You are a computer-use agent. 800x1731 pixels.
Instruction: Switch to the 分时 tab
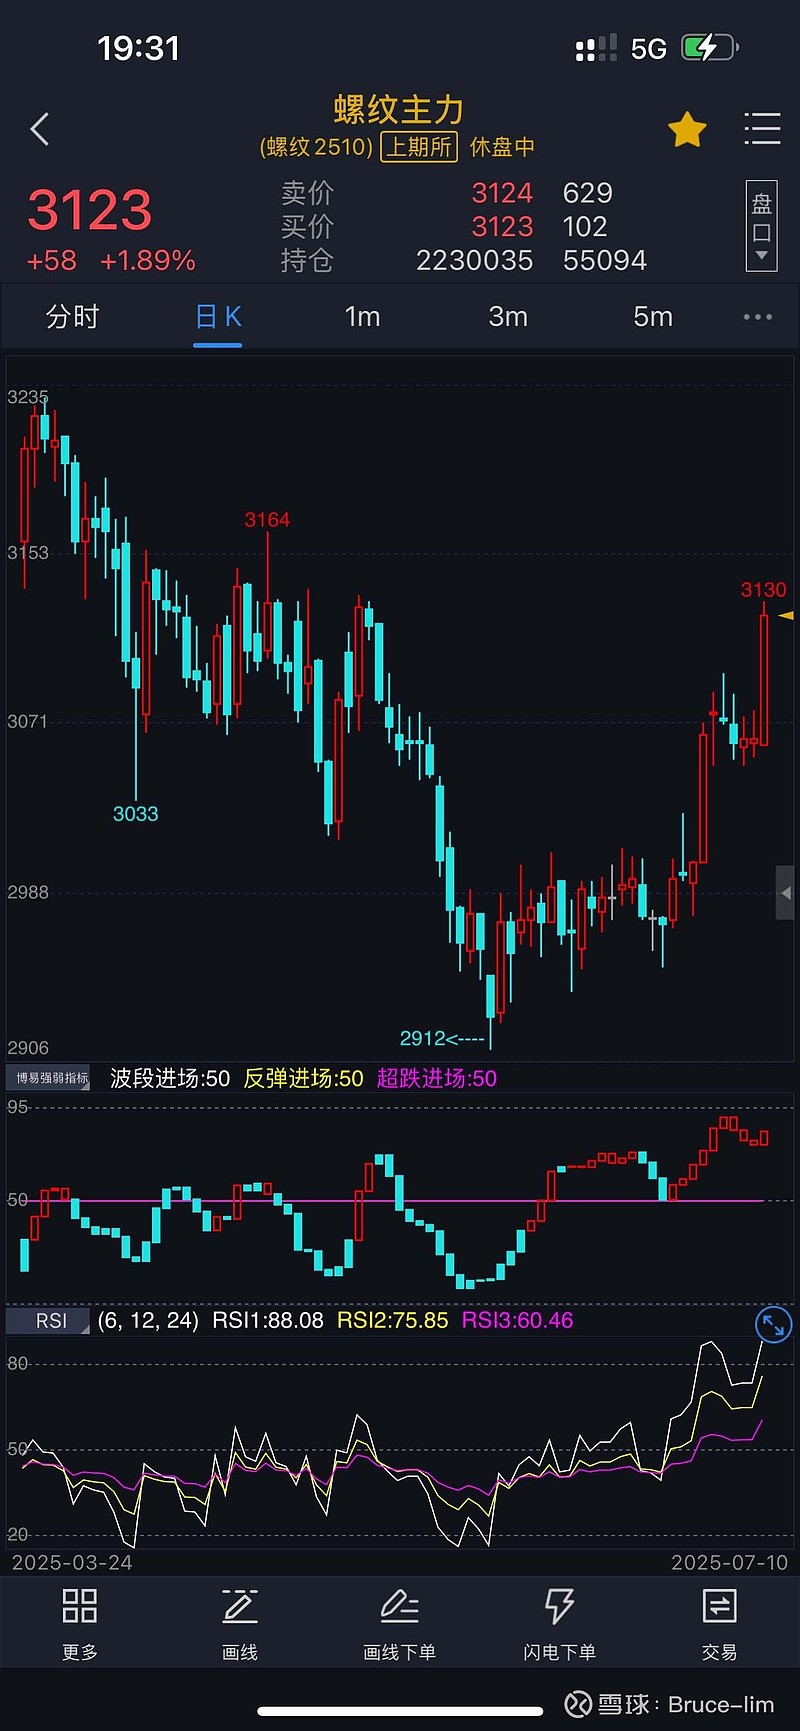pos(73,317)
